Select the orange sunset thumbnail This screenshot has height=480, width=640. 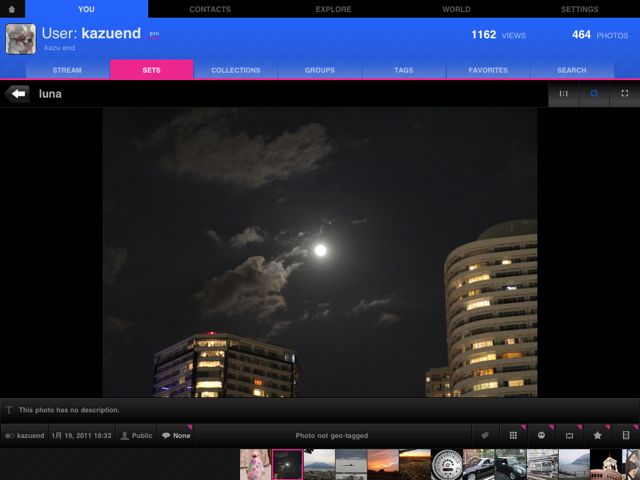click(383, 464)
